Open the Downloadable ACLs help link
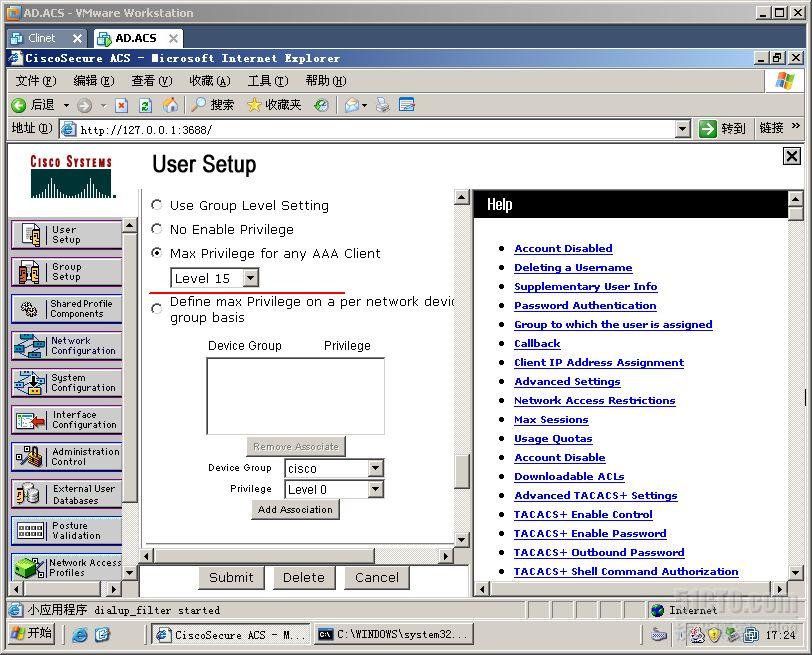This screenshot has height=655, width=812. coord(569,476)
